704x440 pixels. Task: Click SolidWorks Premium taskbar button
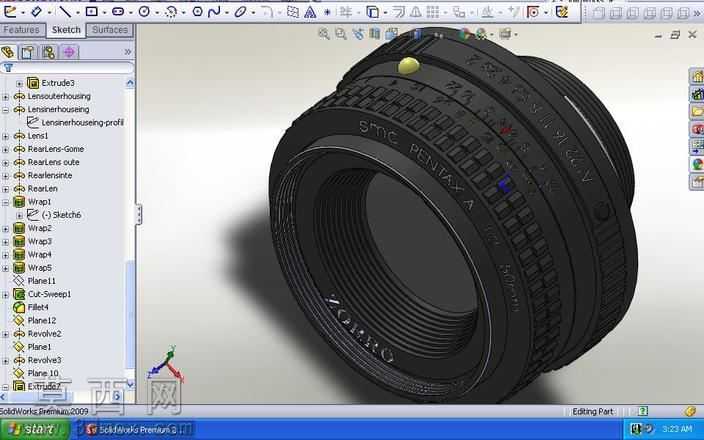tap(138, 430)
